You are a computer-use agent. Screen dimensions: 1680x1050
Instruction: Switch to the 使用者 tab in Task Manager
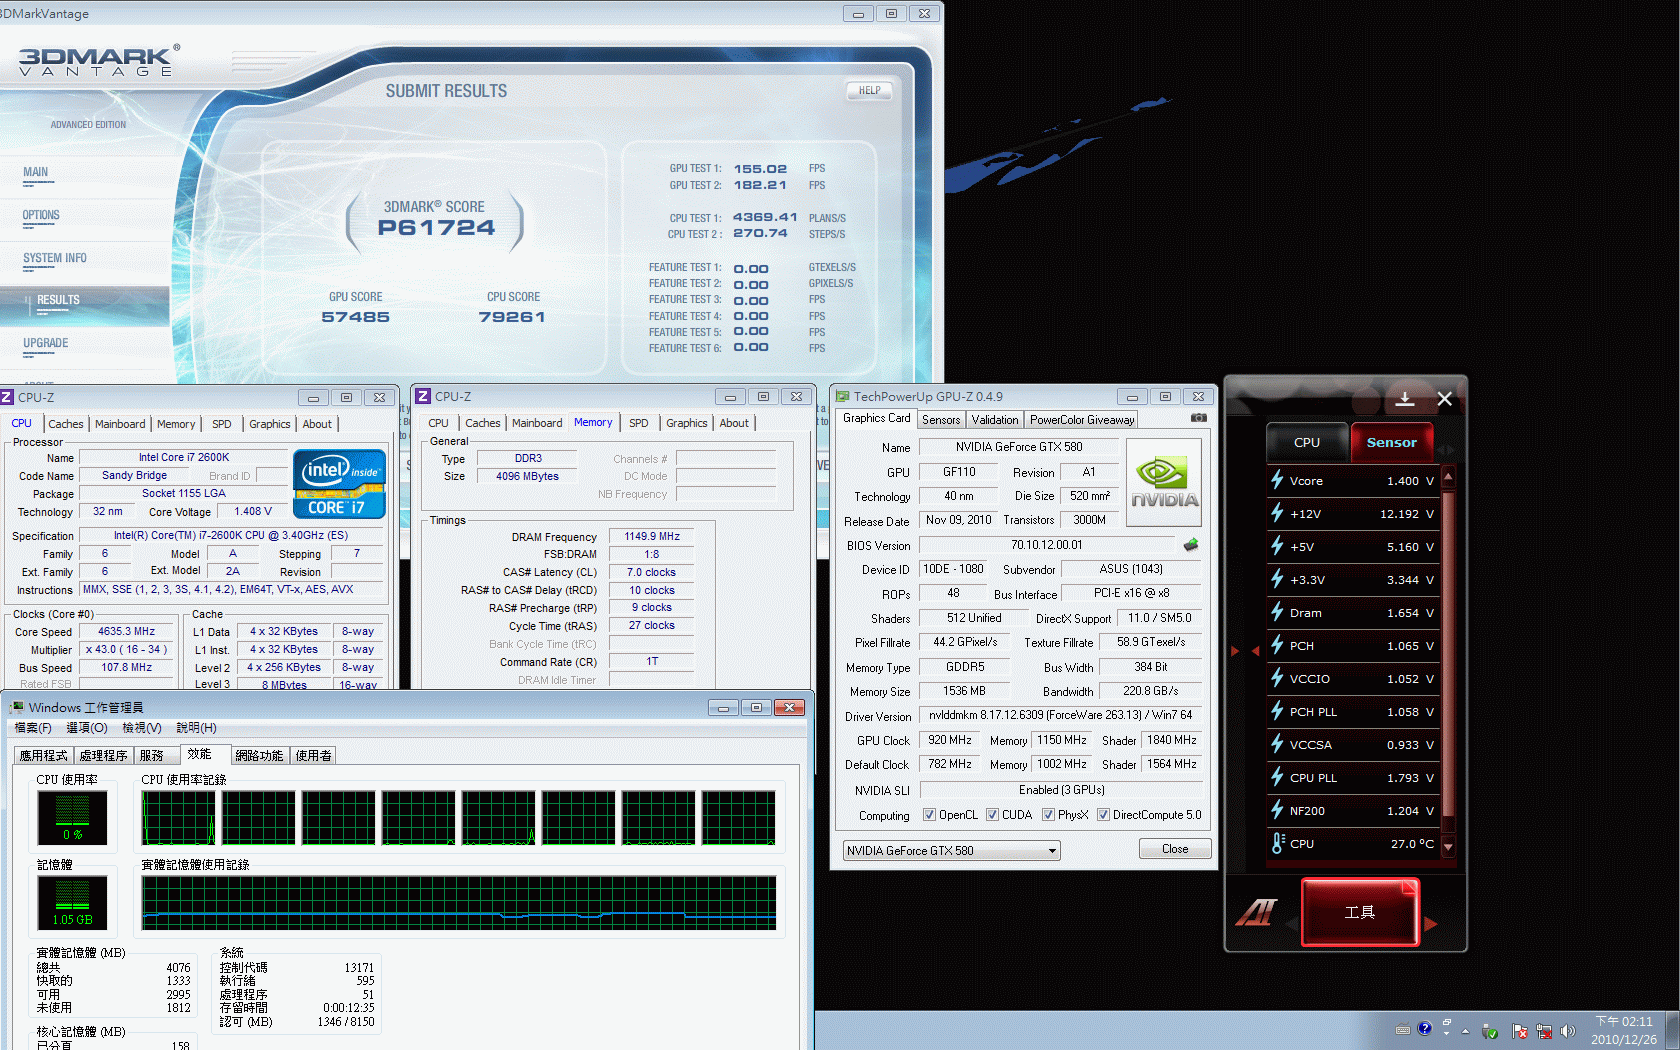coord(314,756)
